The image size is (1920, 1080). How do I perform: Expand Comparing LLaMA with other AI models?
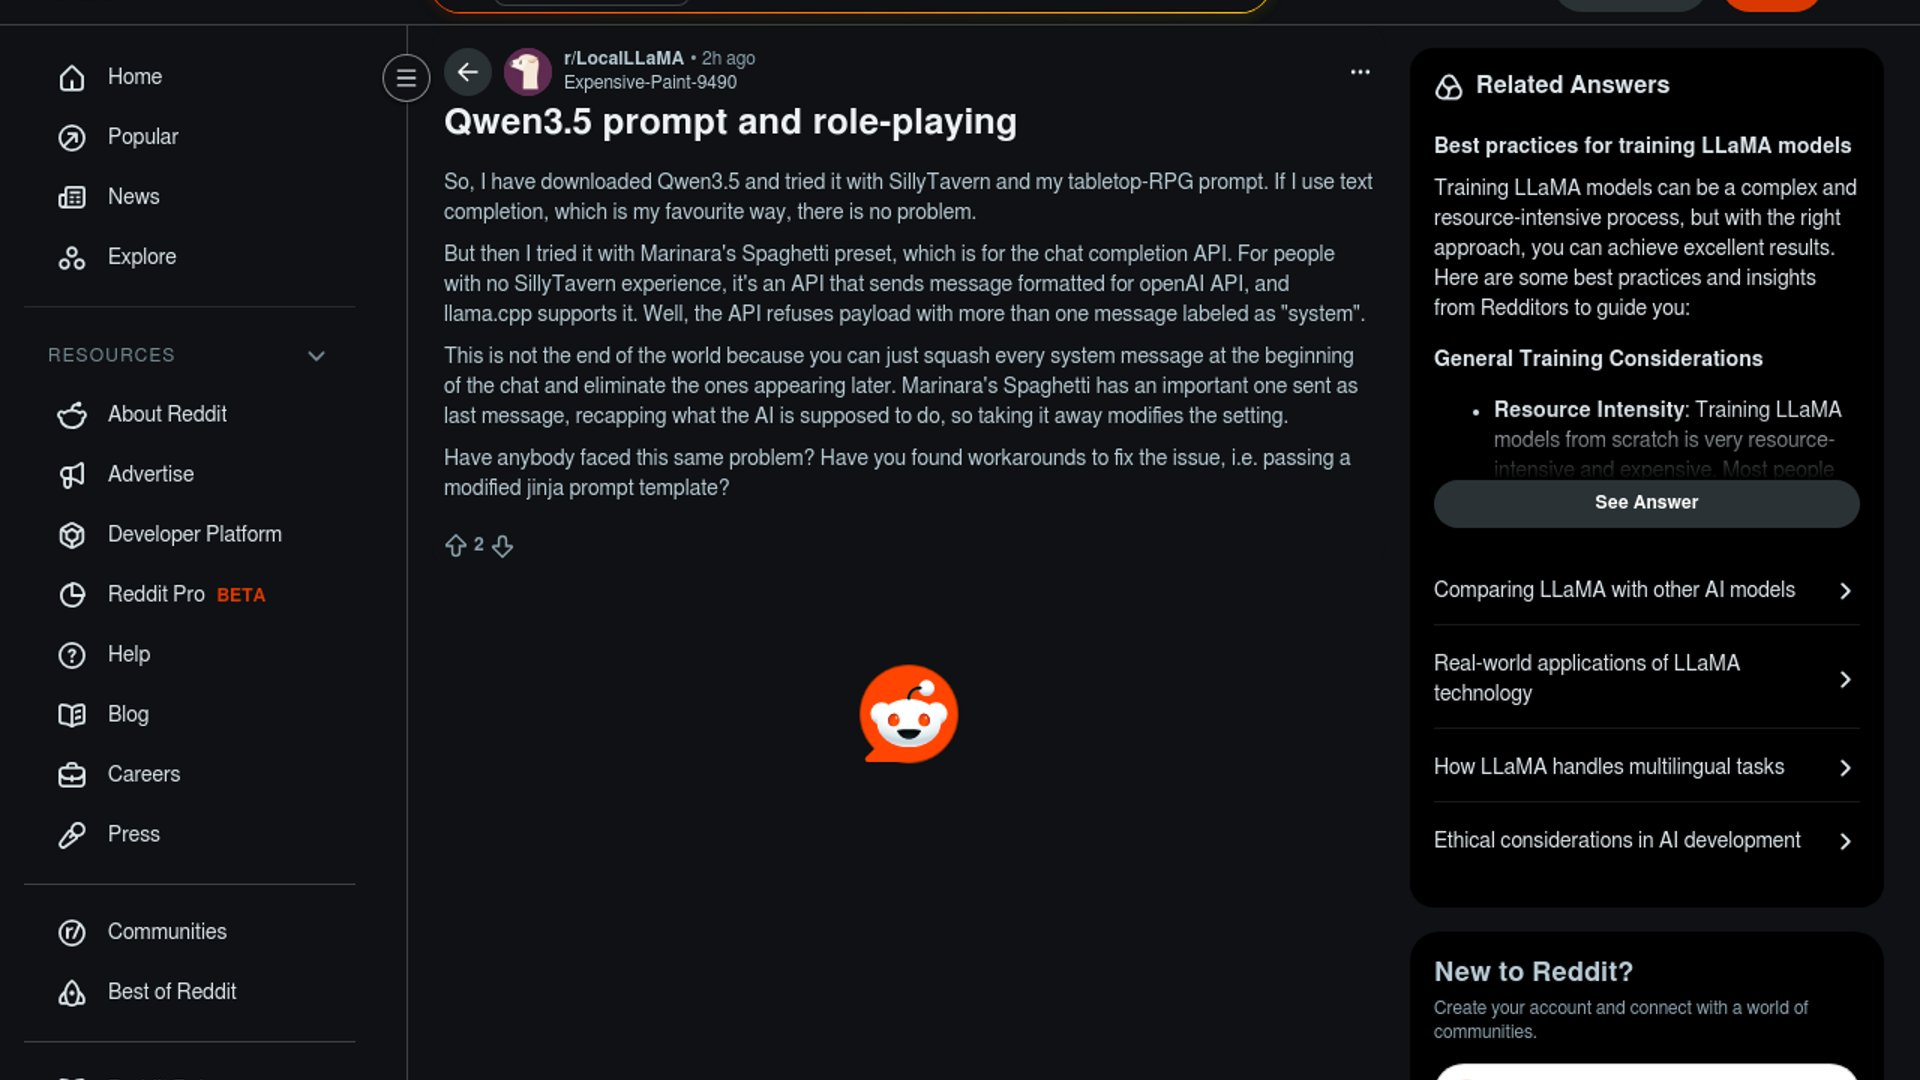point(1646,590)
